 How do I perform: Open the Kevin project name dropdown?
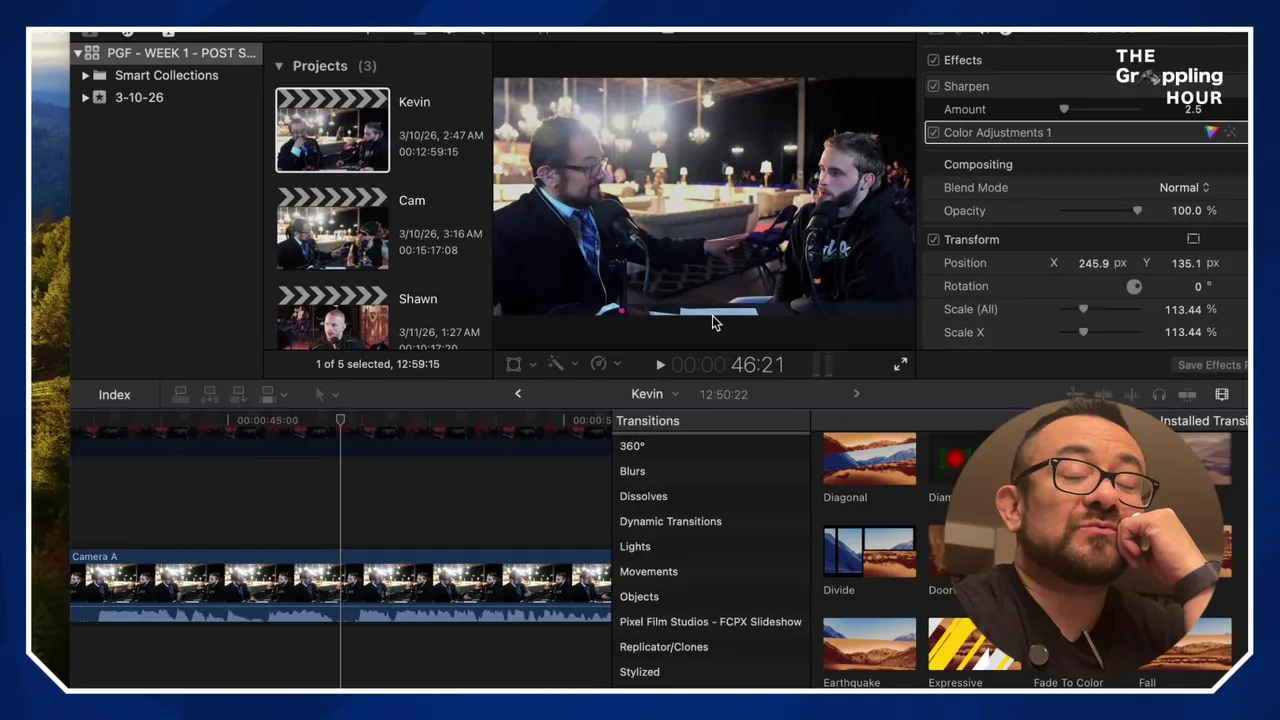pyautogui.click(x=655, y=394)
